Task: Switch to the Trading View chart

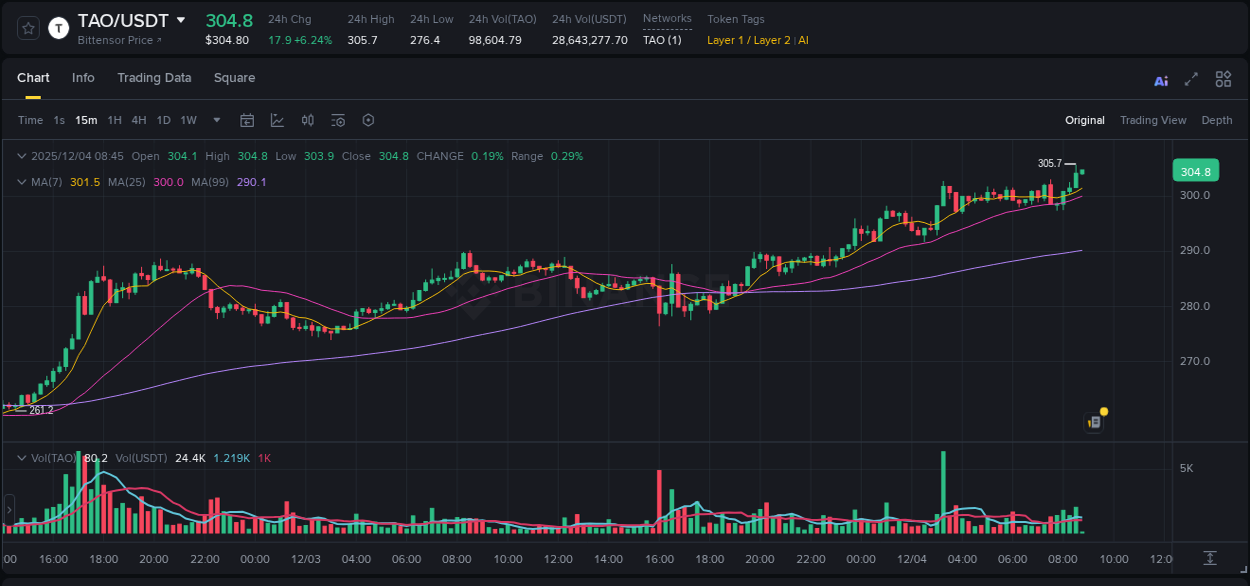Action: click(x=1153, y=120)
